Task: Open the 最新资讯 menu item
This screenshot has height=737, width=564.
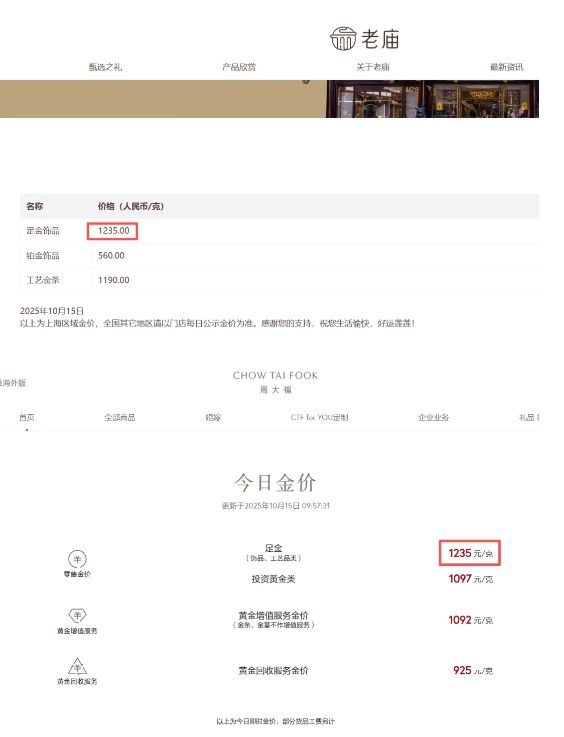Action: coord(507,67)
